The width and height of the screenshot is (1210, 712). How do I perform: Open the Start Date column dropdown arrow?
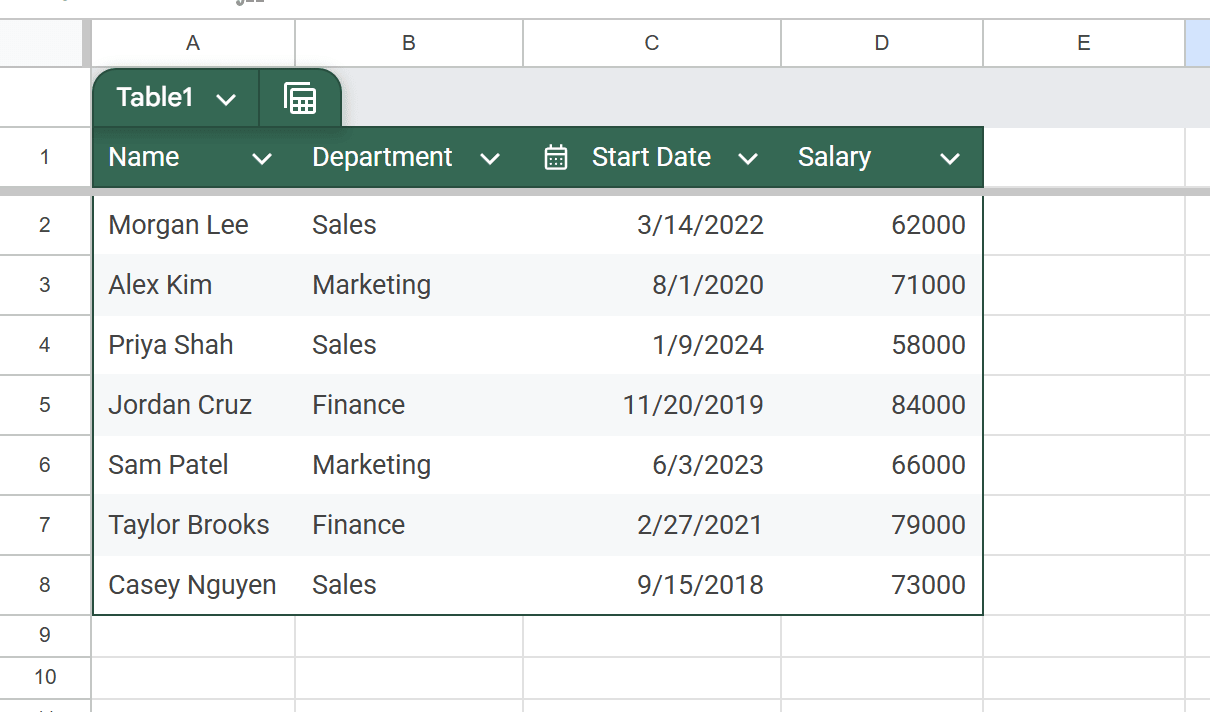[747, 158]
